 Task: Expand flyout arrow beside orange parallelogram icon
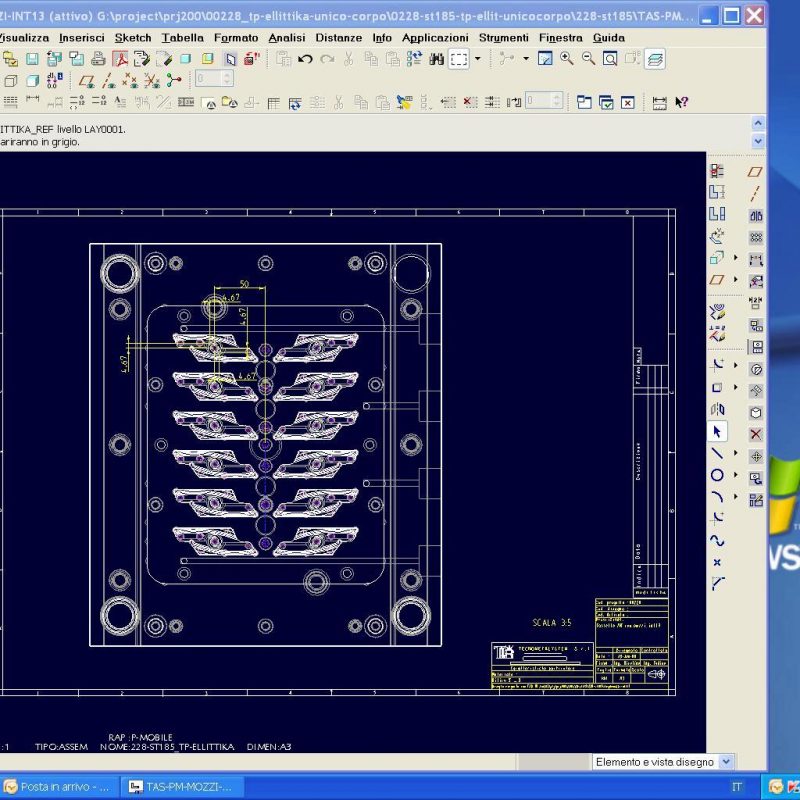point(735,279)
